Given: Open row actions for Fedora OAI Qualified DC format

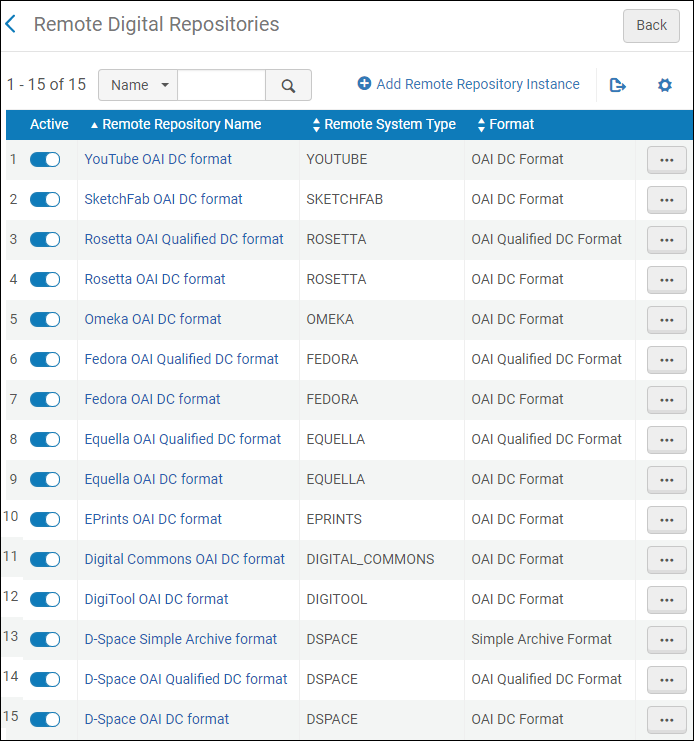Looking at the screenshot, I should [x=667, y=360].
